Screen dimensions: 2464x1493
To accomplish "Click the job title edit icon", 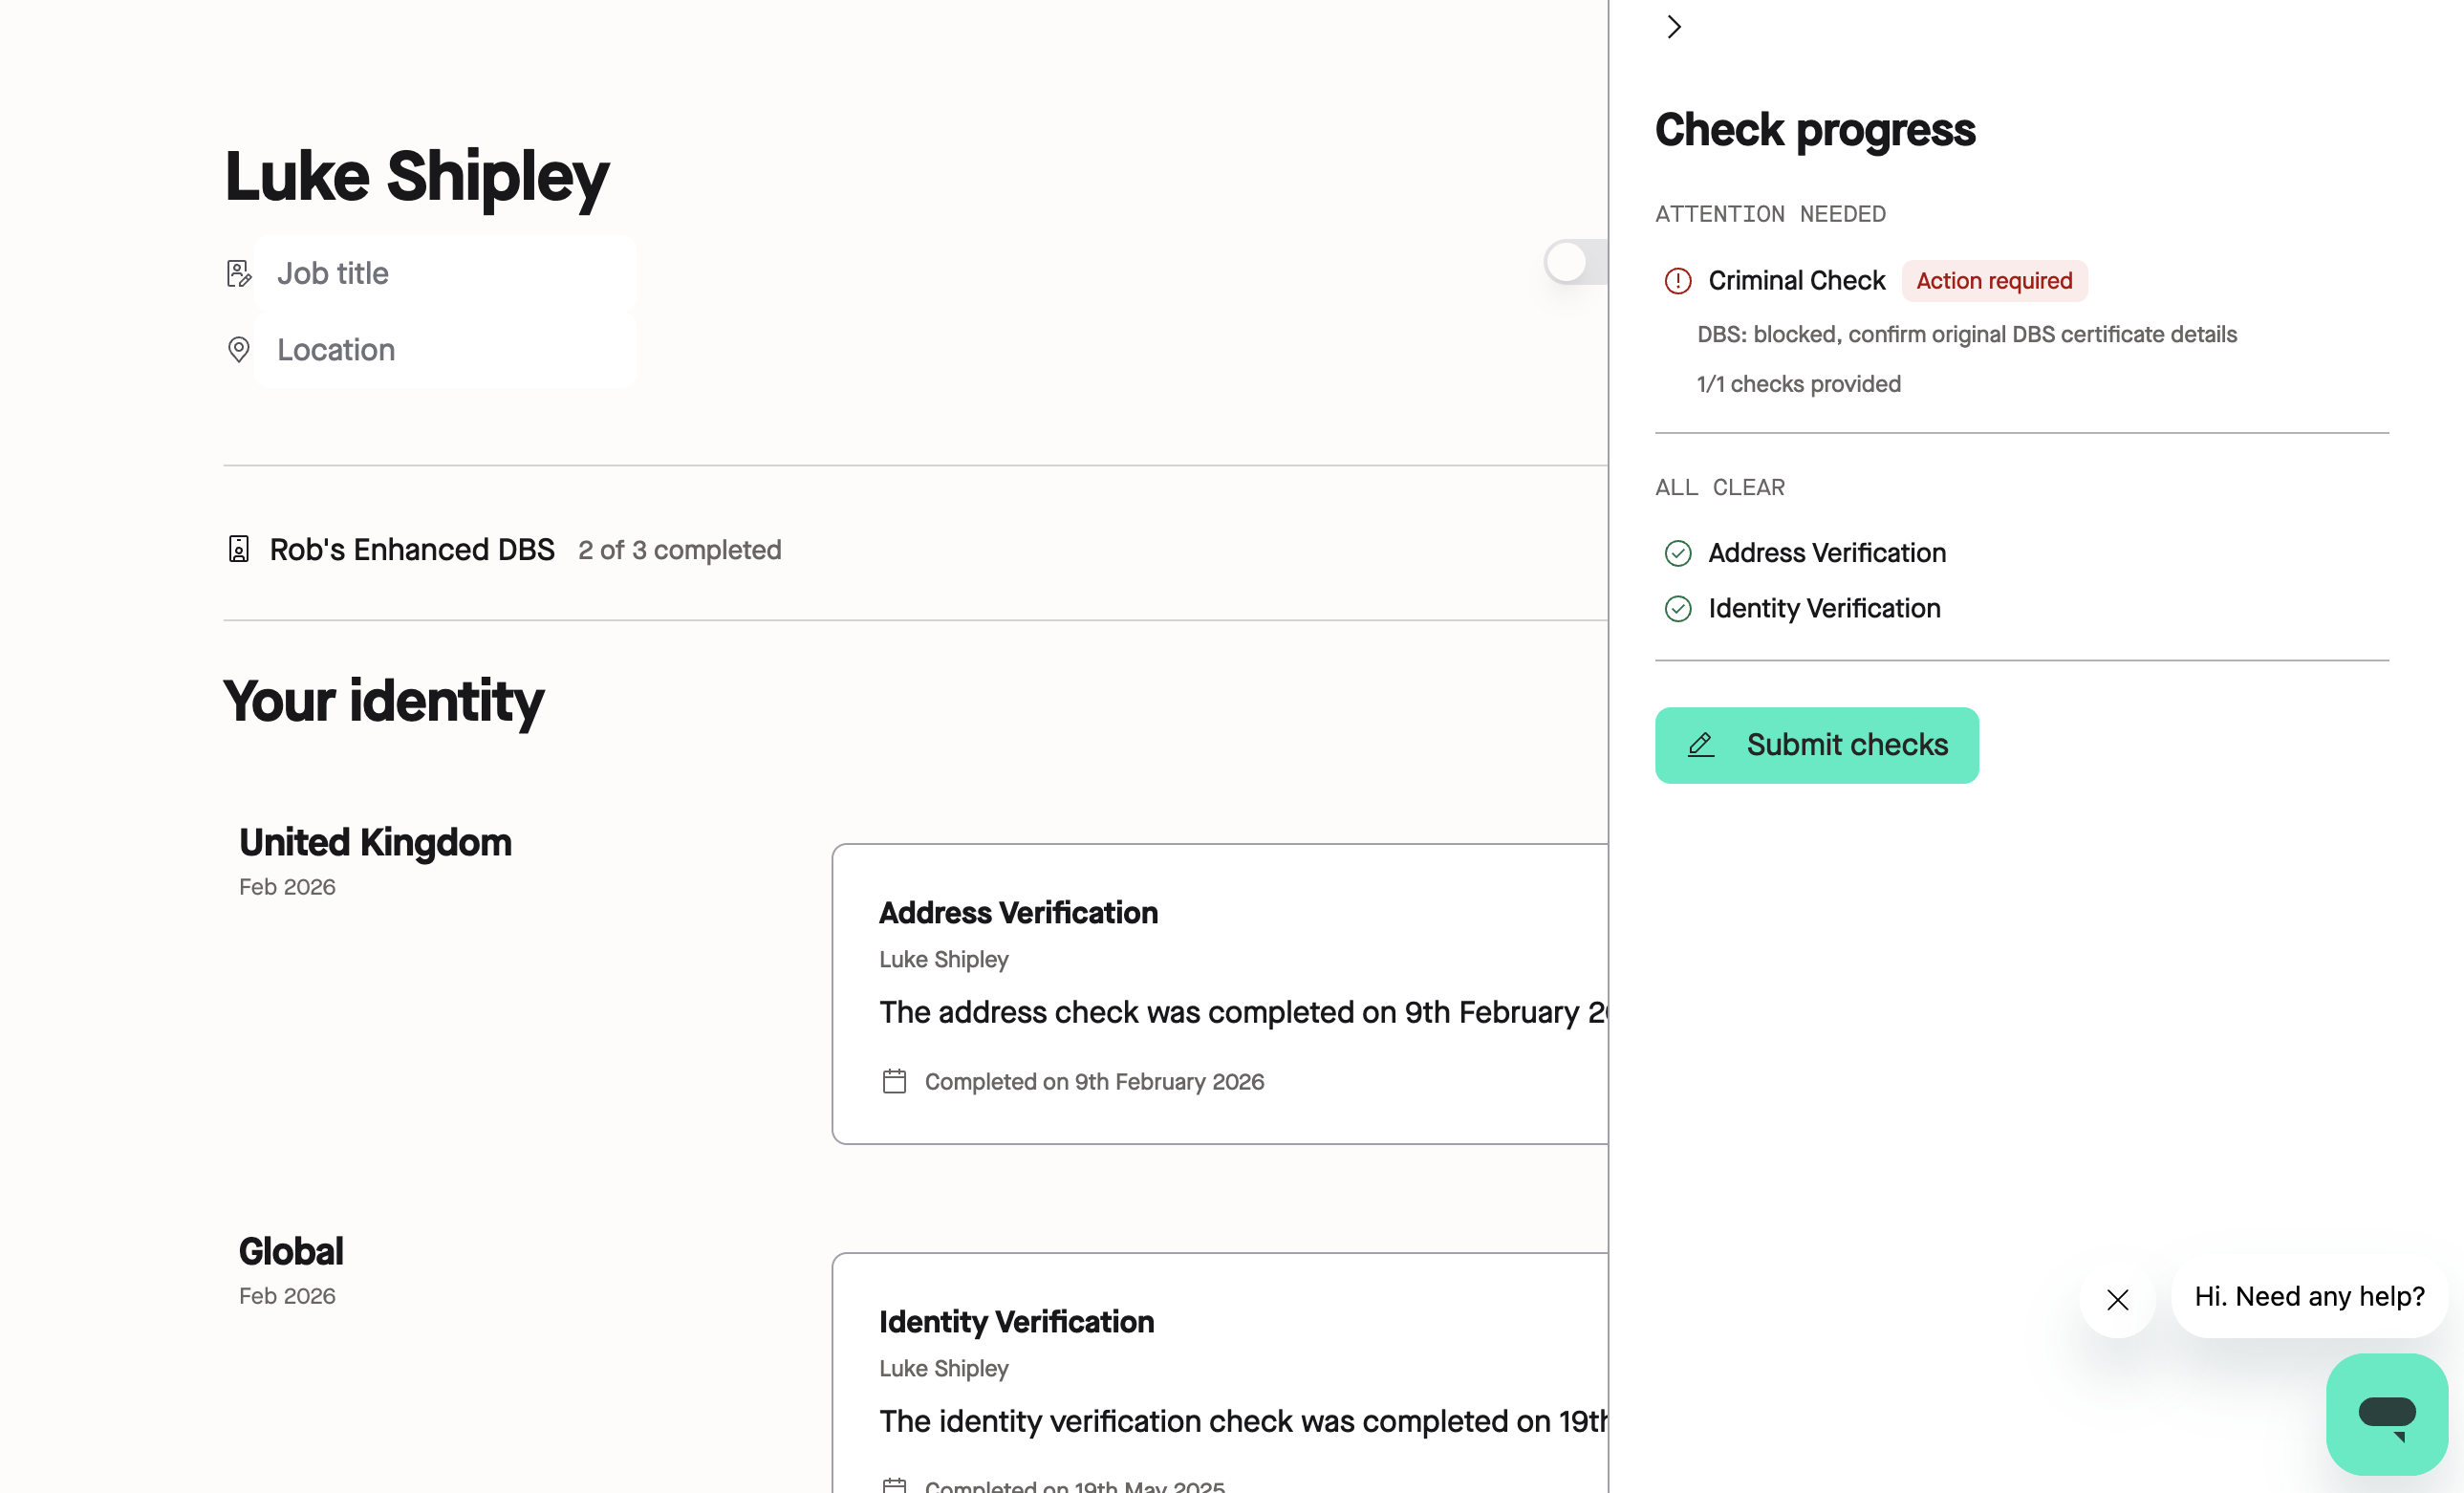I will click(238, 273).
